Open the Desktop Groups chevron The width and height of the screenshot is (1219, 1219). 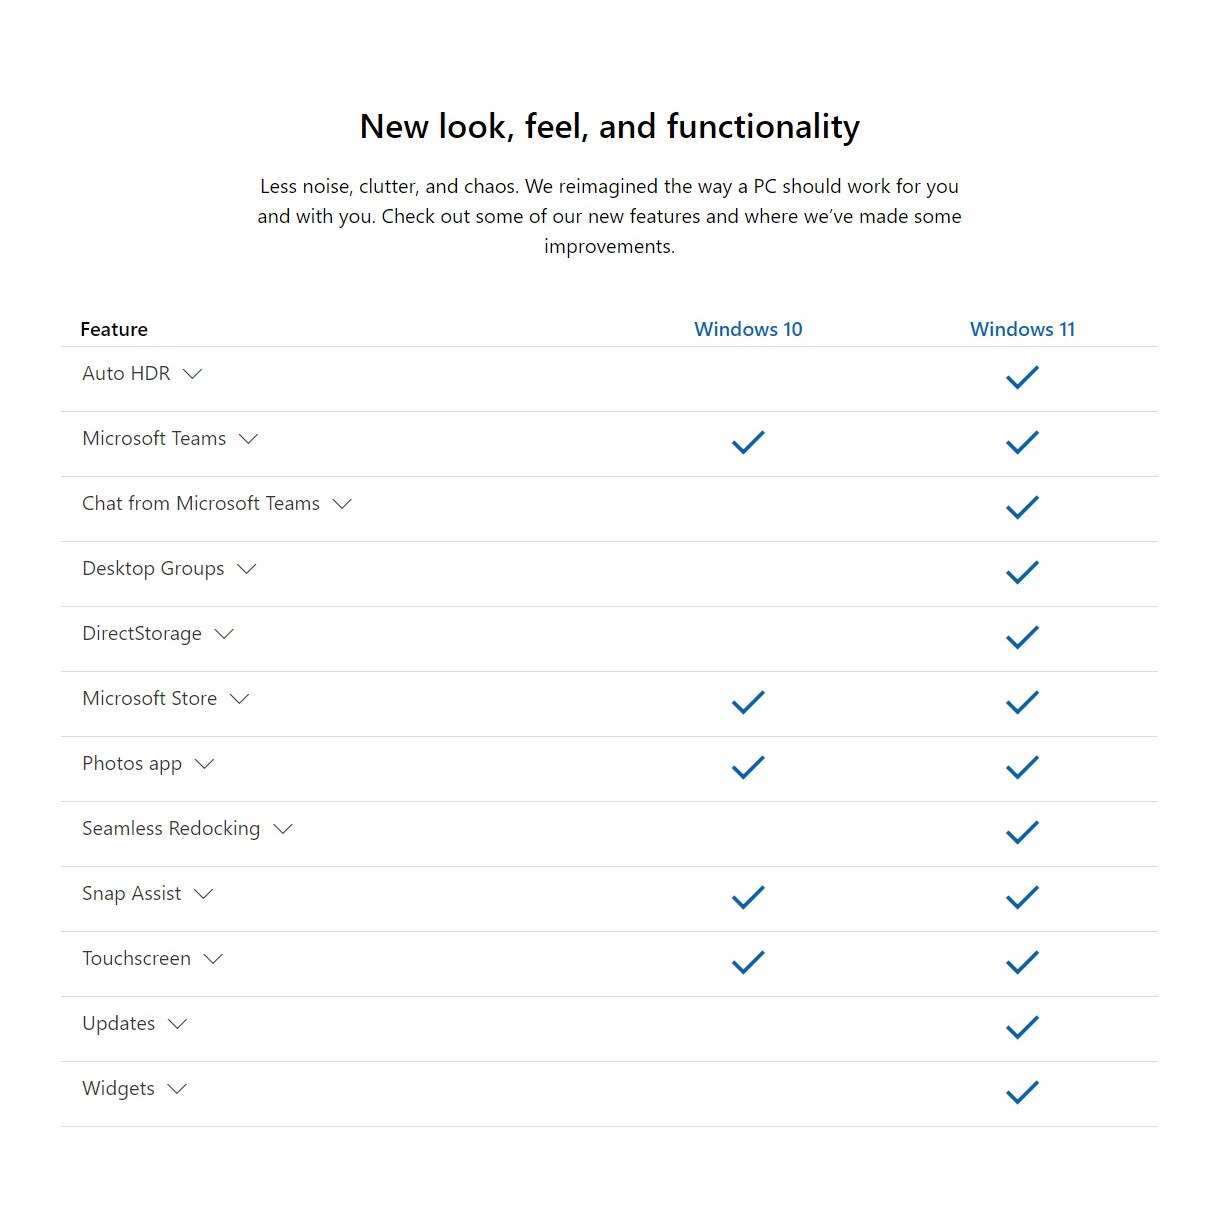tap(246, 569)
